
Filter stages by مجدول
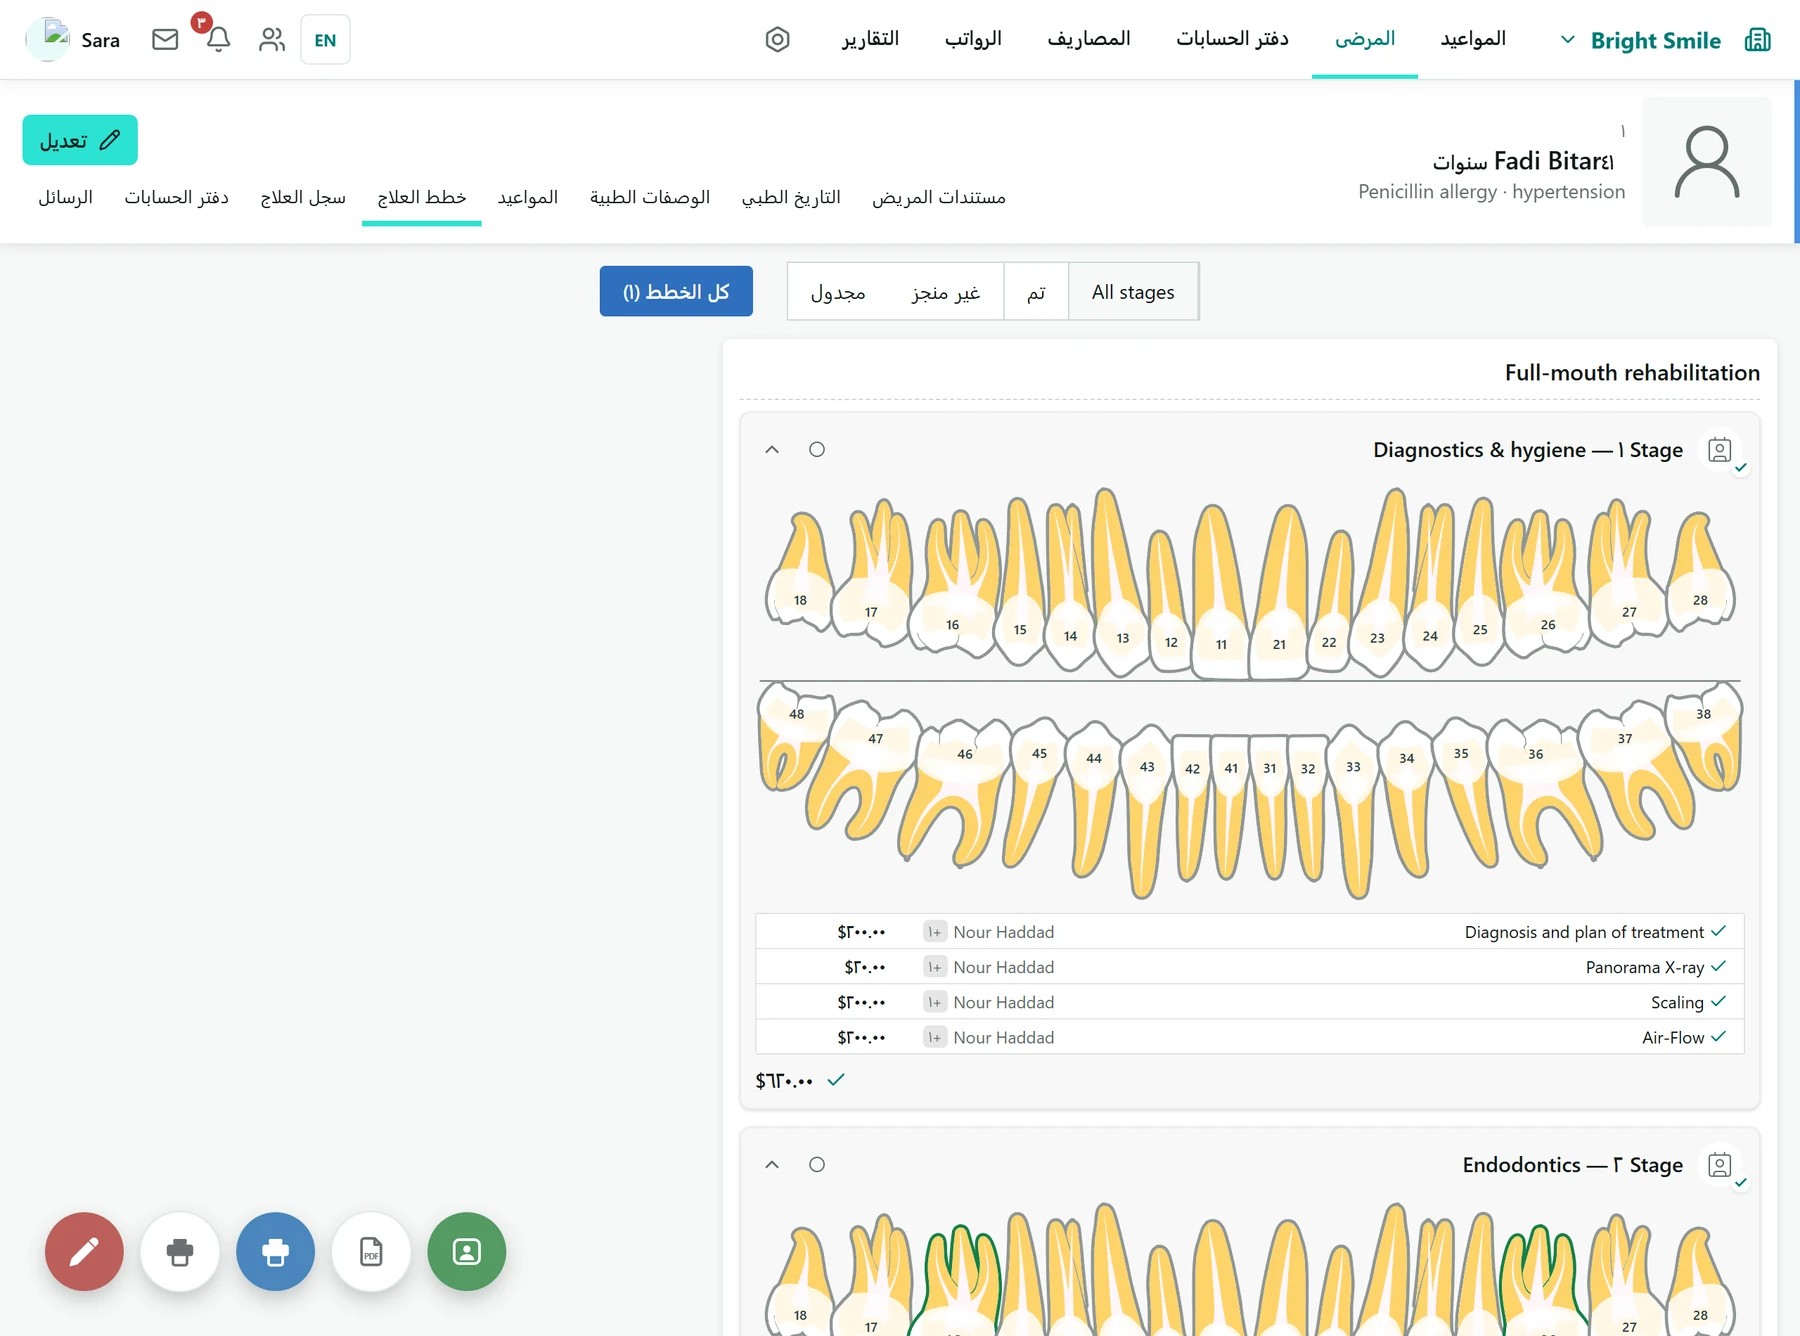[838, 292]
